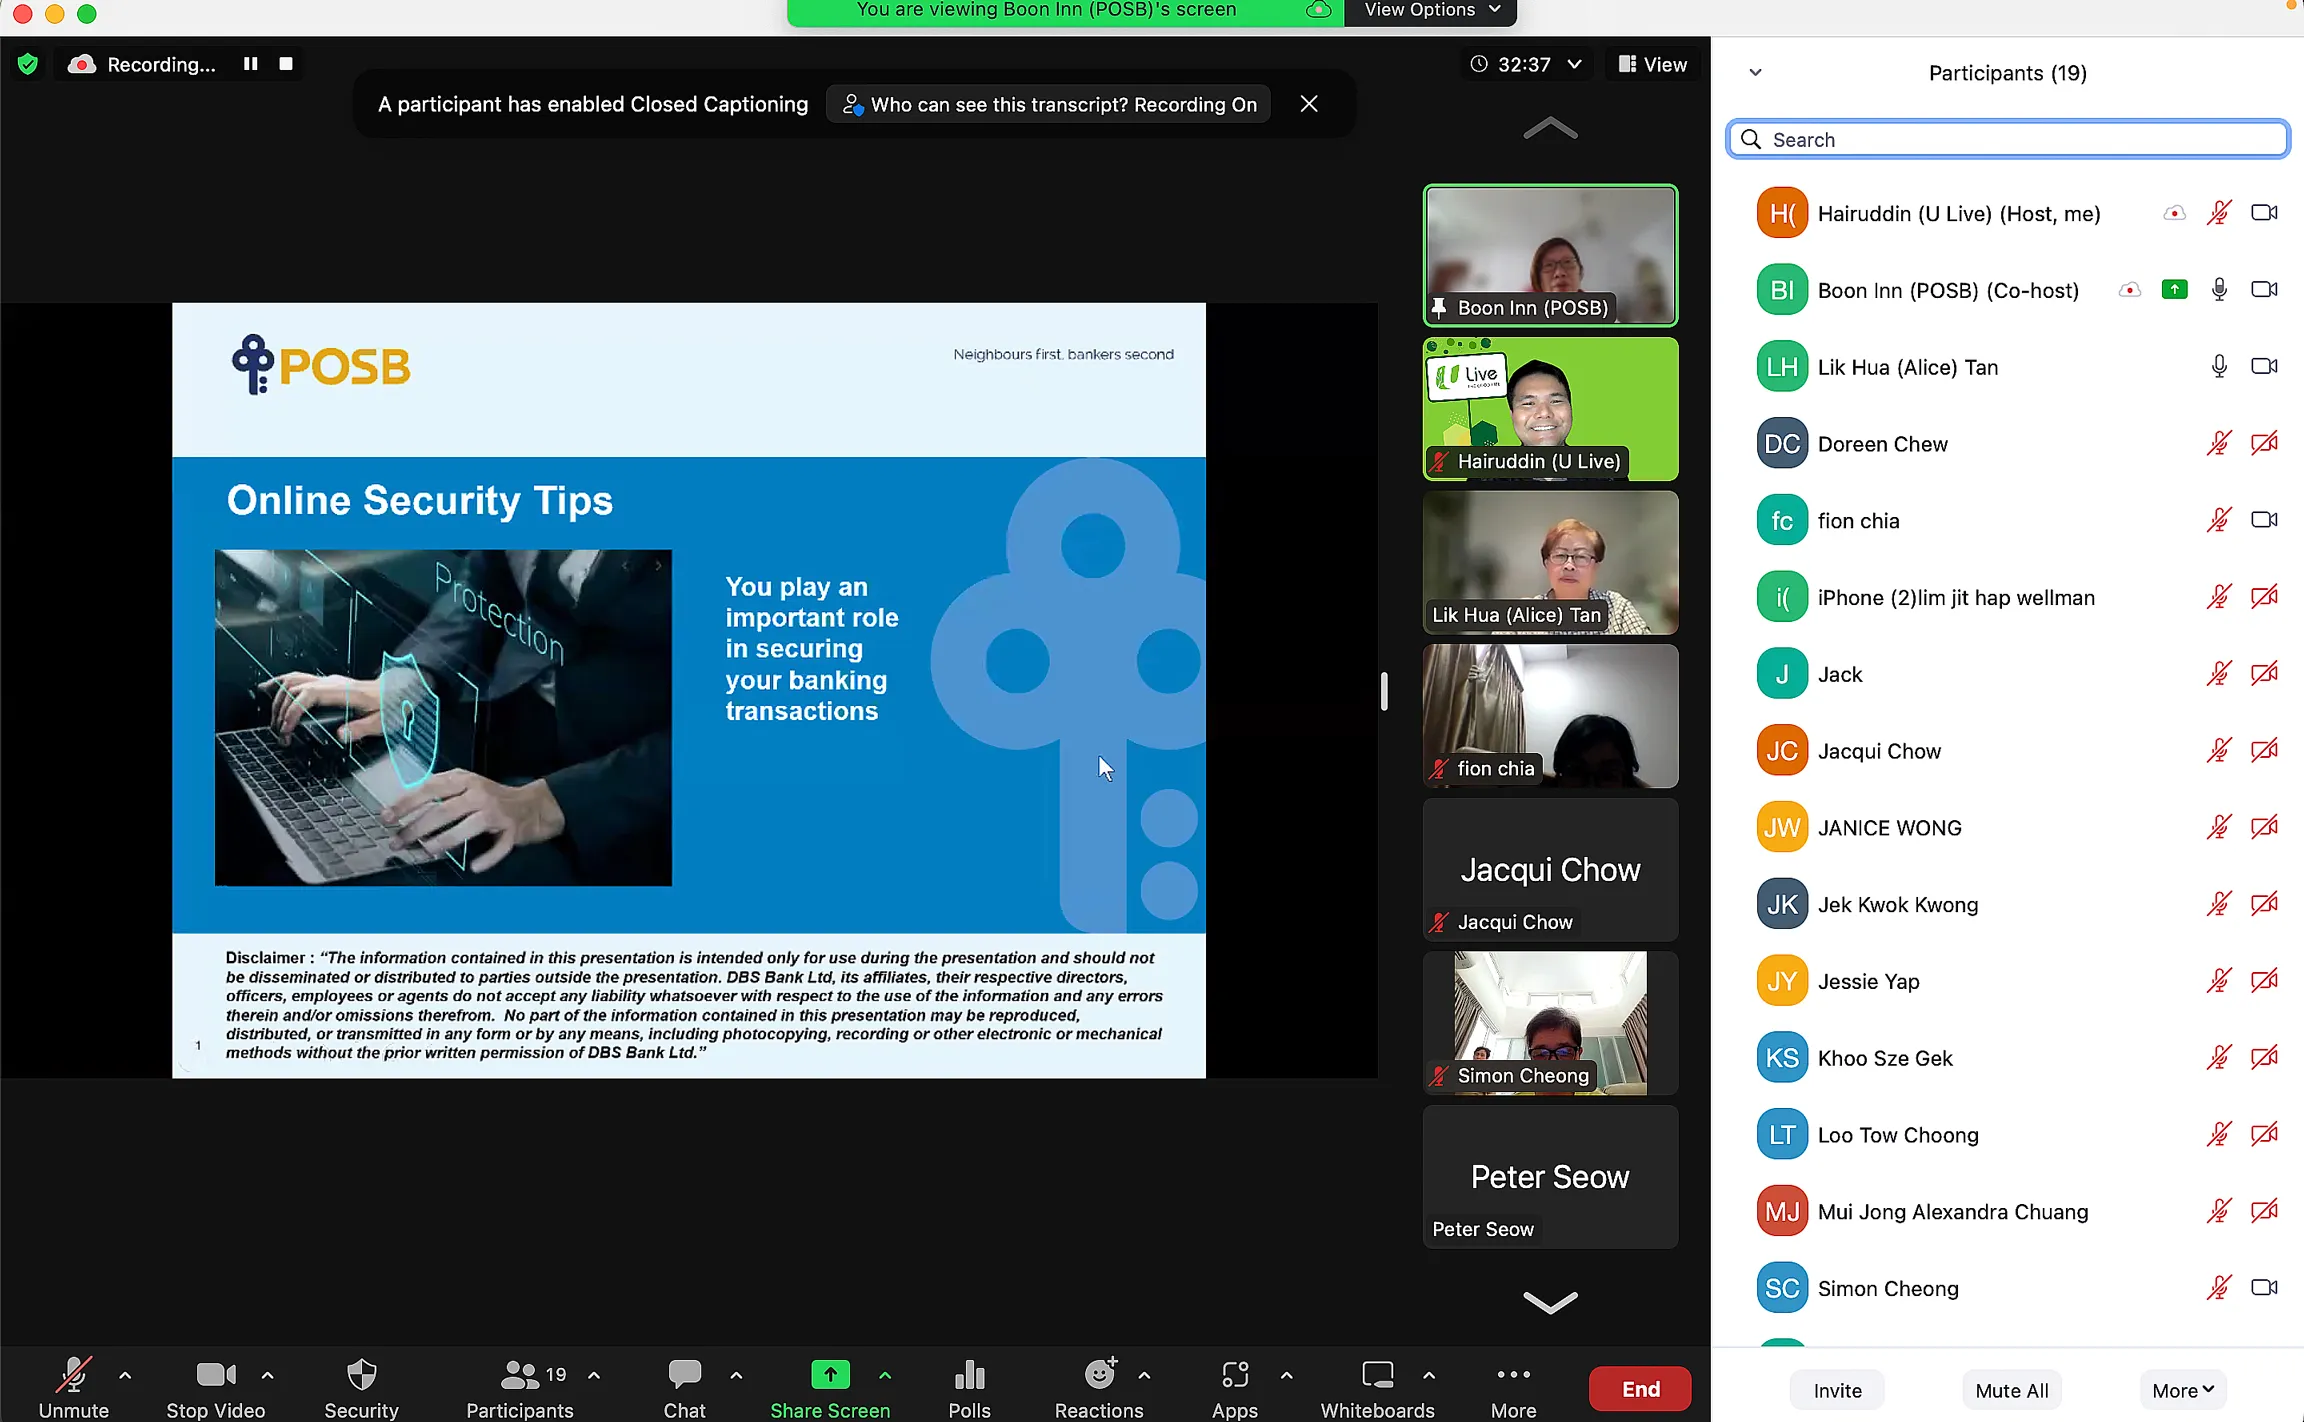Screen dimensions: 2304x1422
Task: Click the Invite button
Action: (x=1837, y=1390)
